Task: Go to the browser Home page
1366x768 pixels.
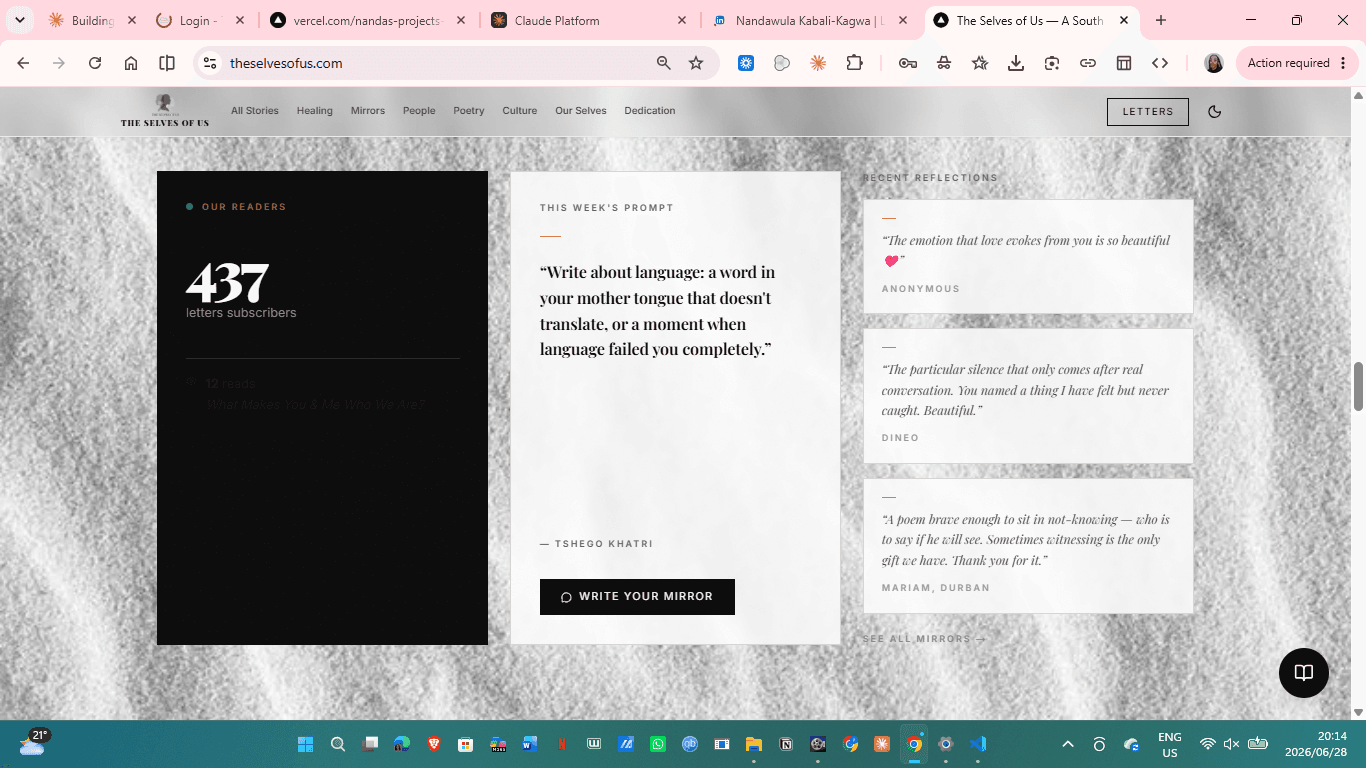Action: point(131,63)
